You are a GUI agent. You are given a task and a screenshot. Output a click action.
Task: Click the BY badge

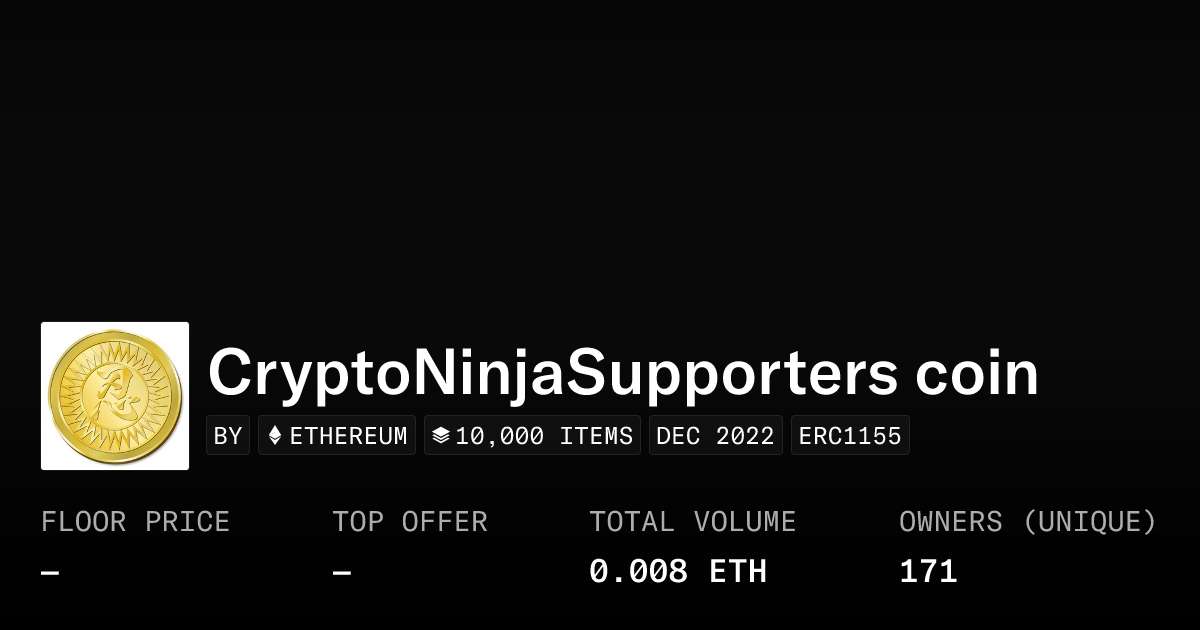click(228, 436)
